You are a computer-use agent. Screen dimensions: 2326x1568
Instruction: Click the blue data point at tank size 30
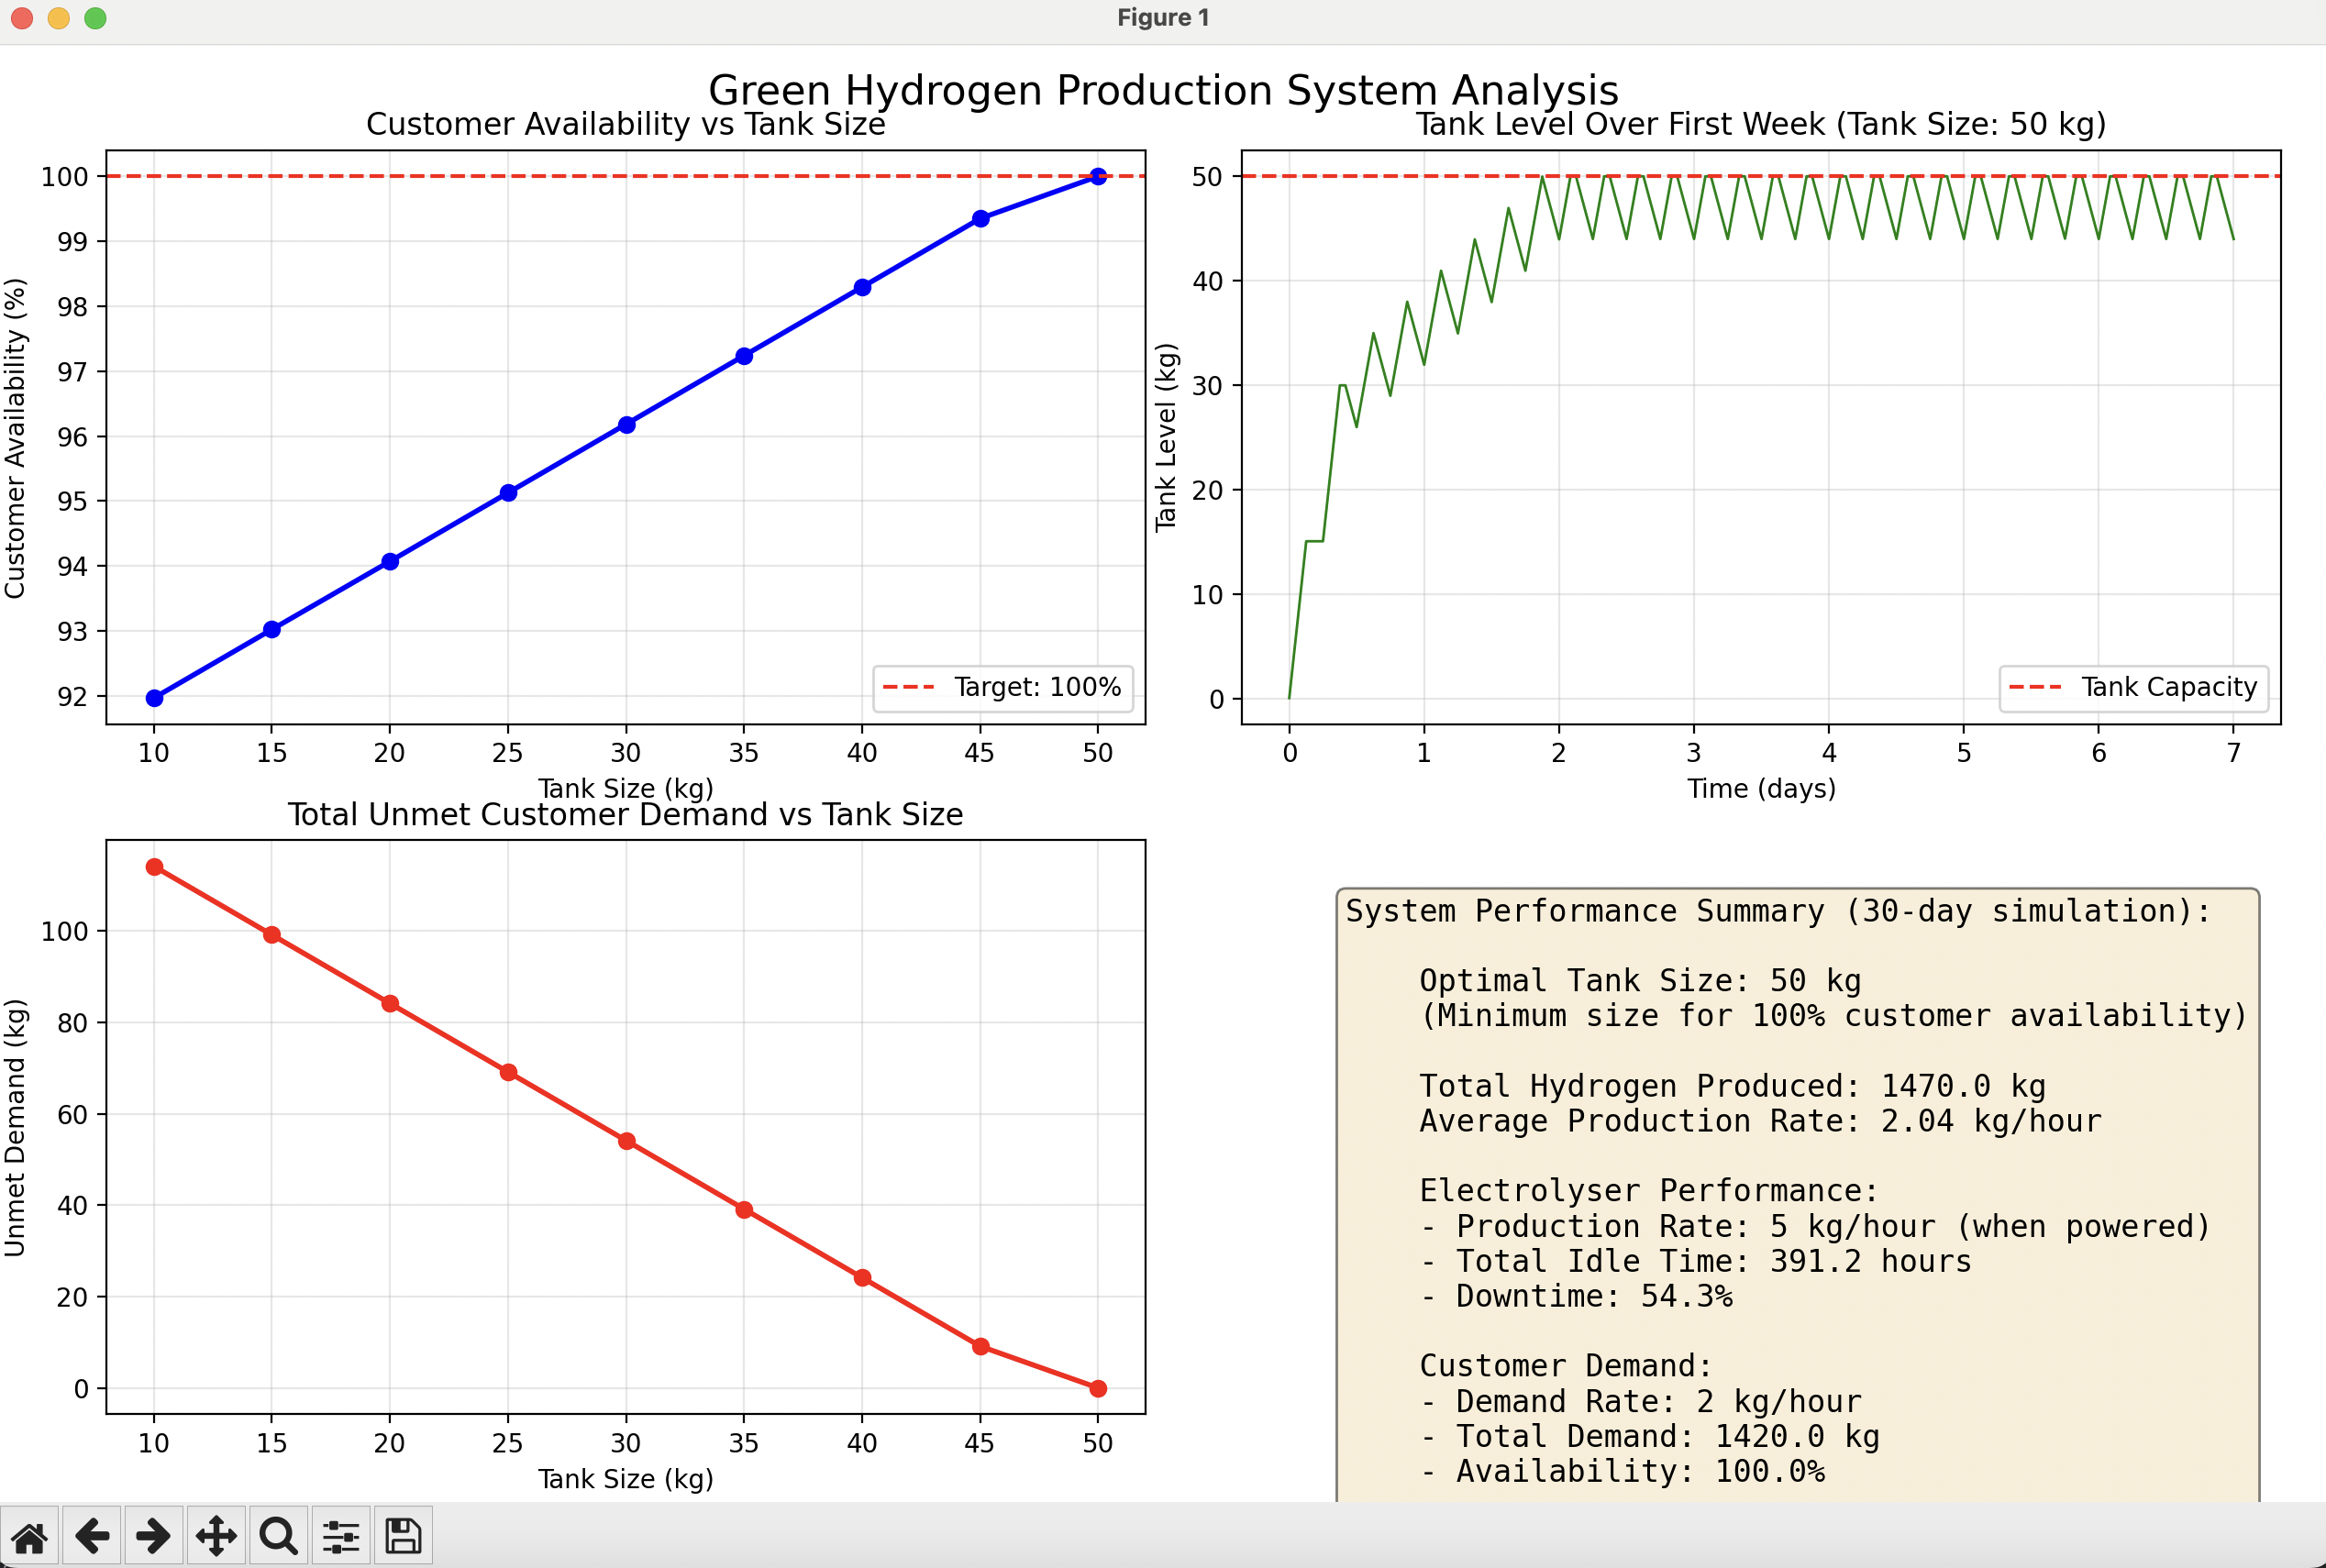(x=626, y=425)
